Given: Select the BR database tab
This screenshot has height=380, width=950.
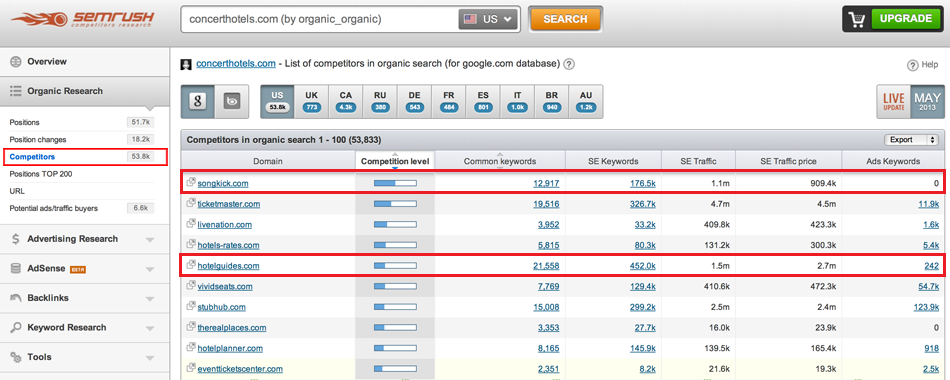Looking at the screenshot, I should [551, 101].
